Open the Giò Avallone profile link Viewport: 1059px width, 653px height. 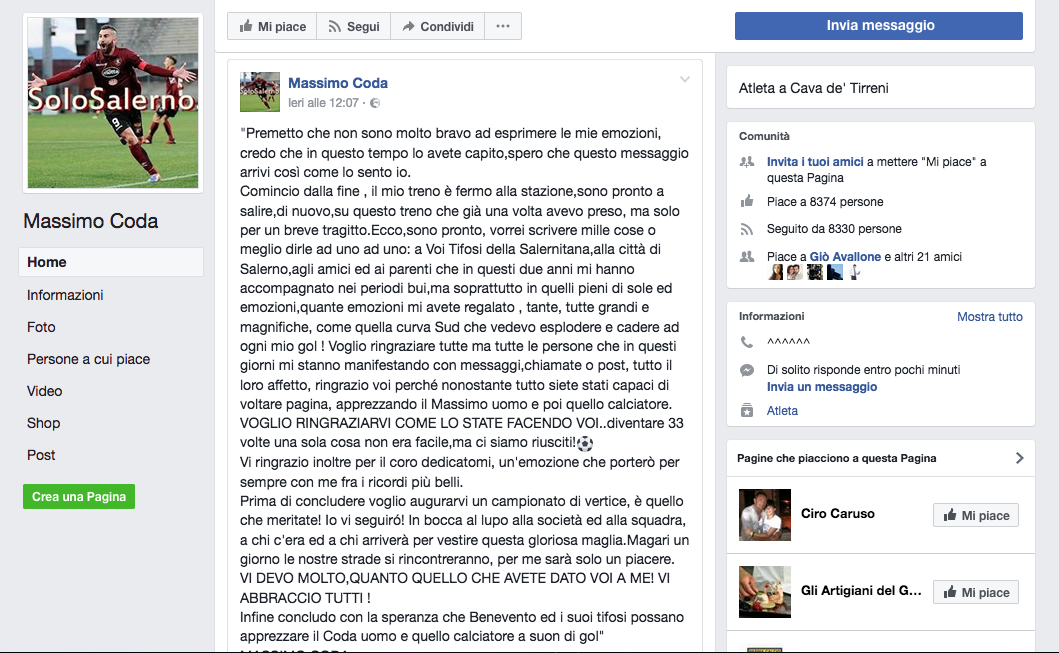[x=845, y=257]
